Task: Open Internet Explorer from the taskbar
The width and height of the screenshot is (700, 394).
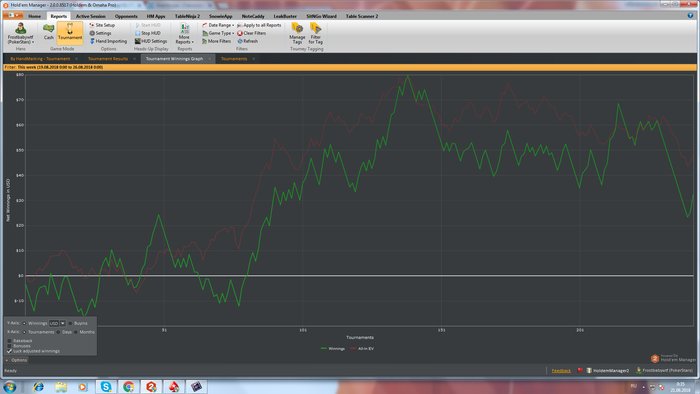Action: click(38, 387)
